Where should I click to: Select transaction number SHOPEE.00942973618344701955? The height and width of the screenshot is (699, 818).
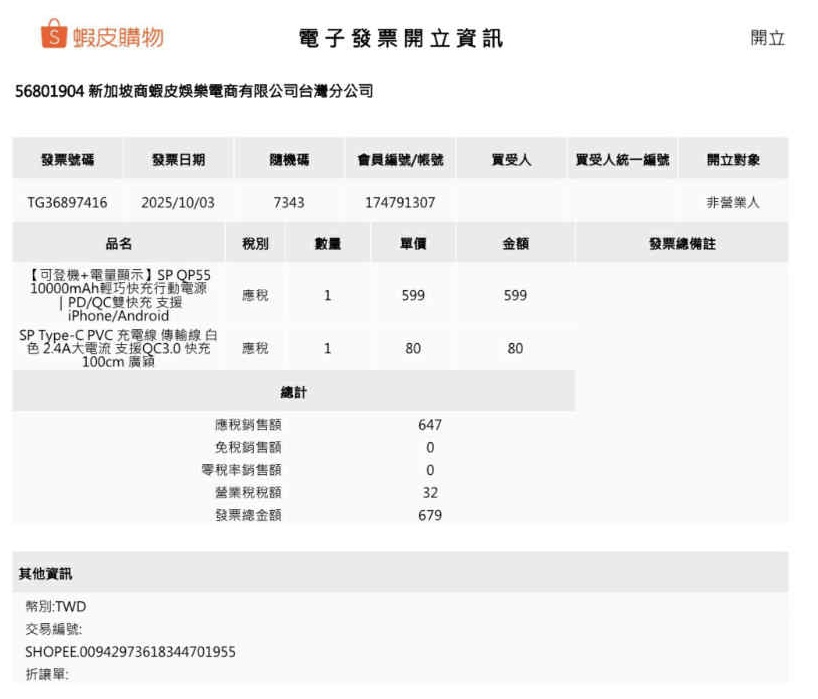130,652
